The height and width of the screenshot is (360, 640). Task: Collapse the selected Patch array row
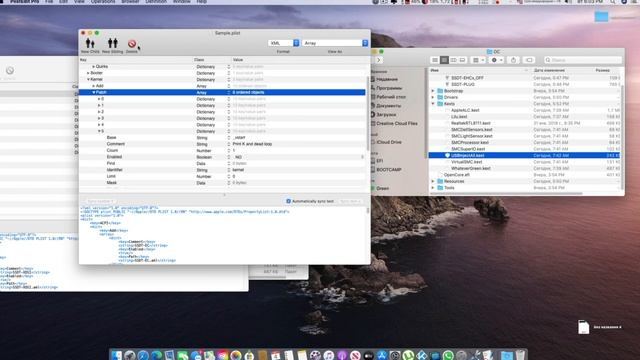(x=93, y=93)
